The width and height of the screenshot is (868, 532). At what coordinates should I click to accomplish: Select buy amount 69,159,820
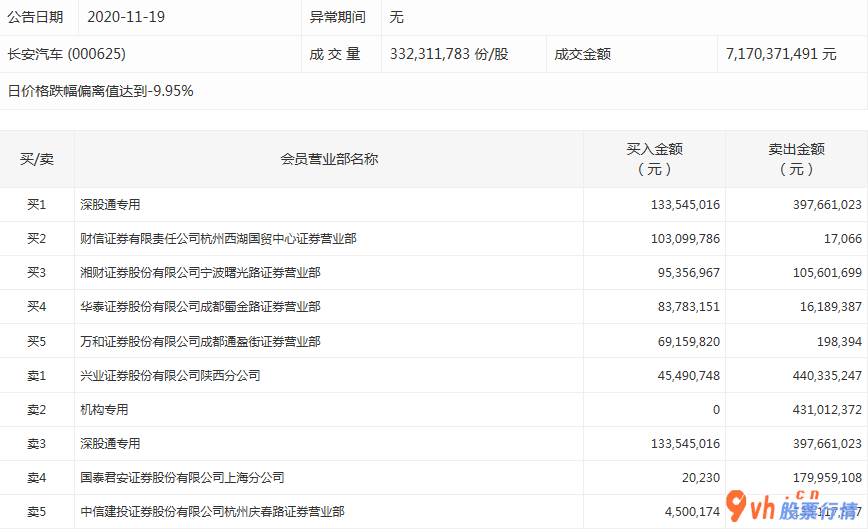tap(689, 342)
